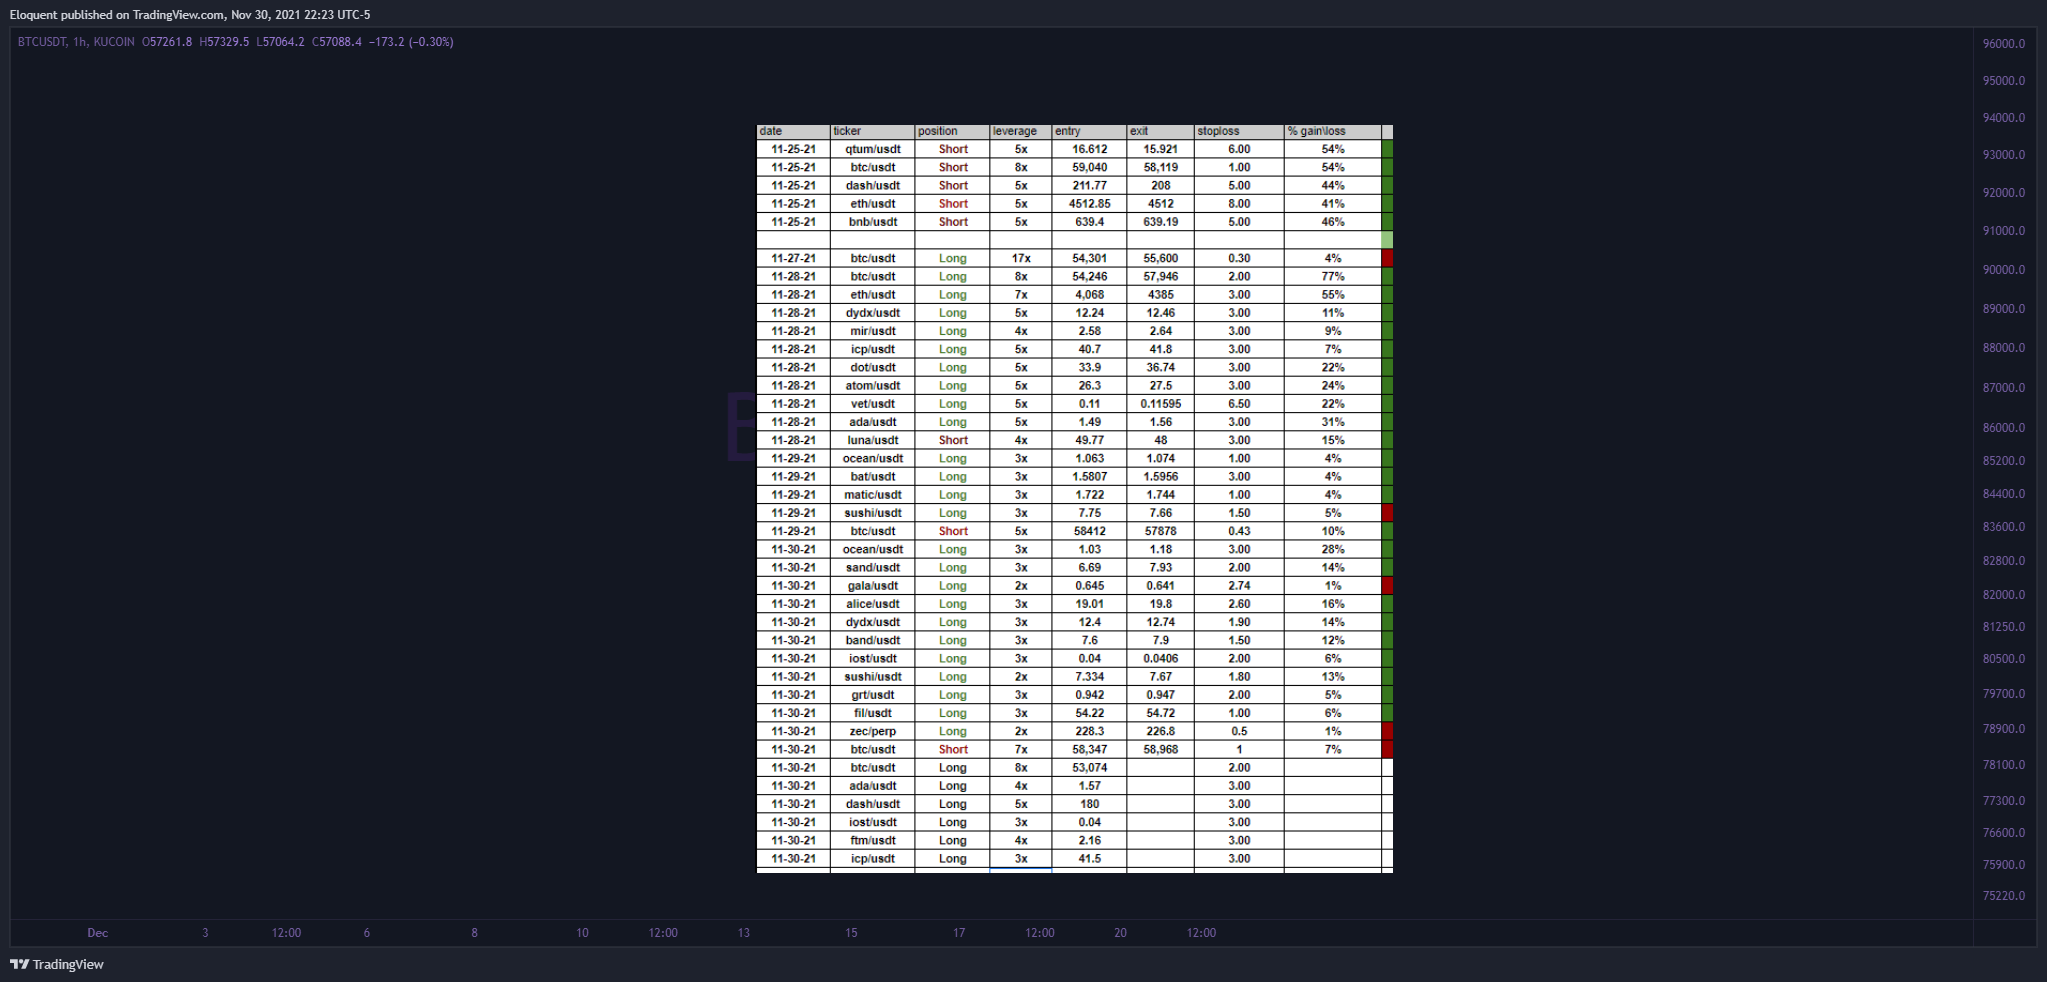Click the 96000.0 price axis label
The image size is (2047, 982).
tap(2004, 44)
